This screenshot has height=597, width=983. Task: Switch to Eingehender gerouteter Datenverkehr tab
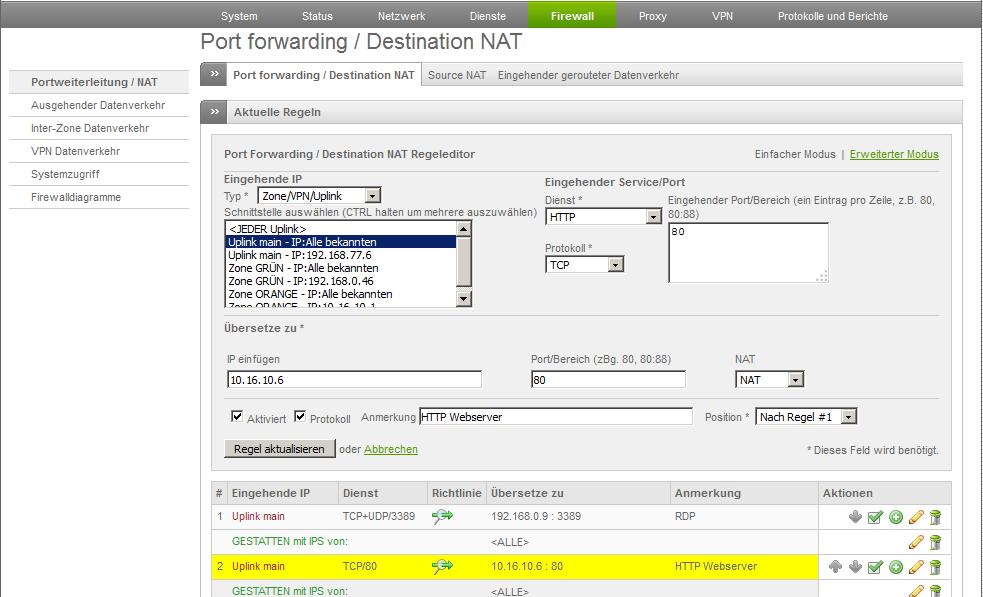click(x=588, y=75)
